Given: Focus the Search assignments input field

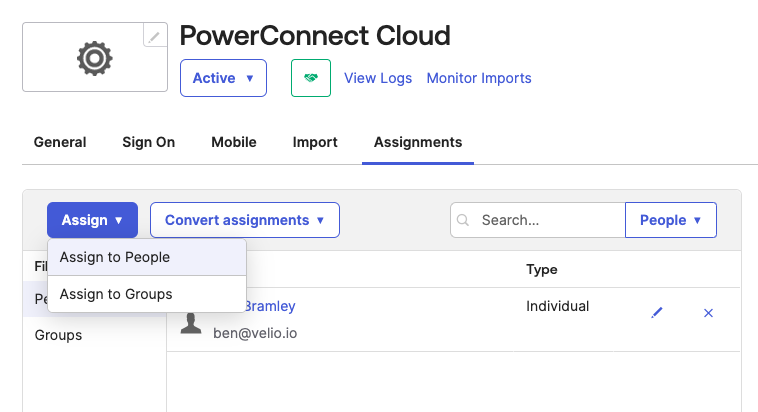Looking at the screenshot, I should pyautogui.click(x=548, y=220).
